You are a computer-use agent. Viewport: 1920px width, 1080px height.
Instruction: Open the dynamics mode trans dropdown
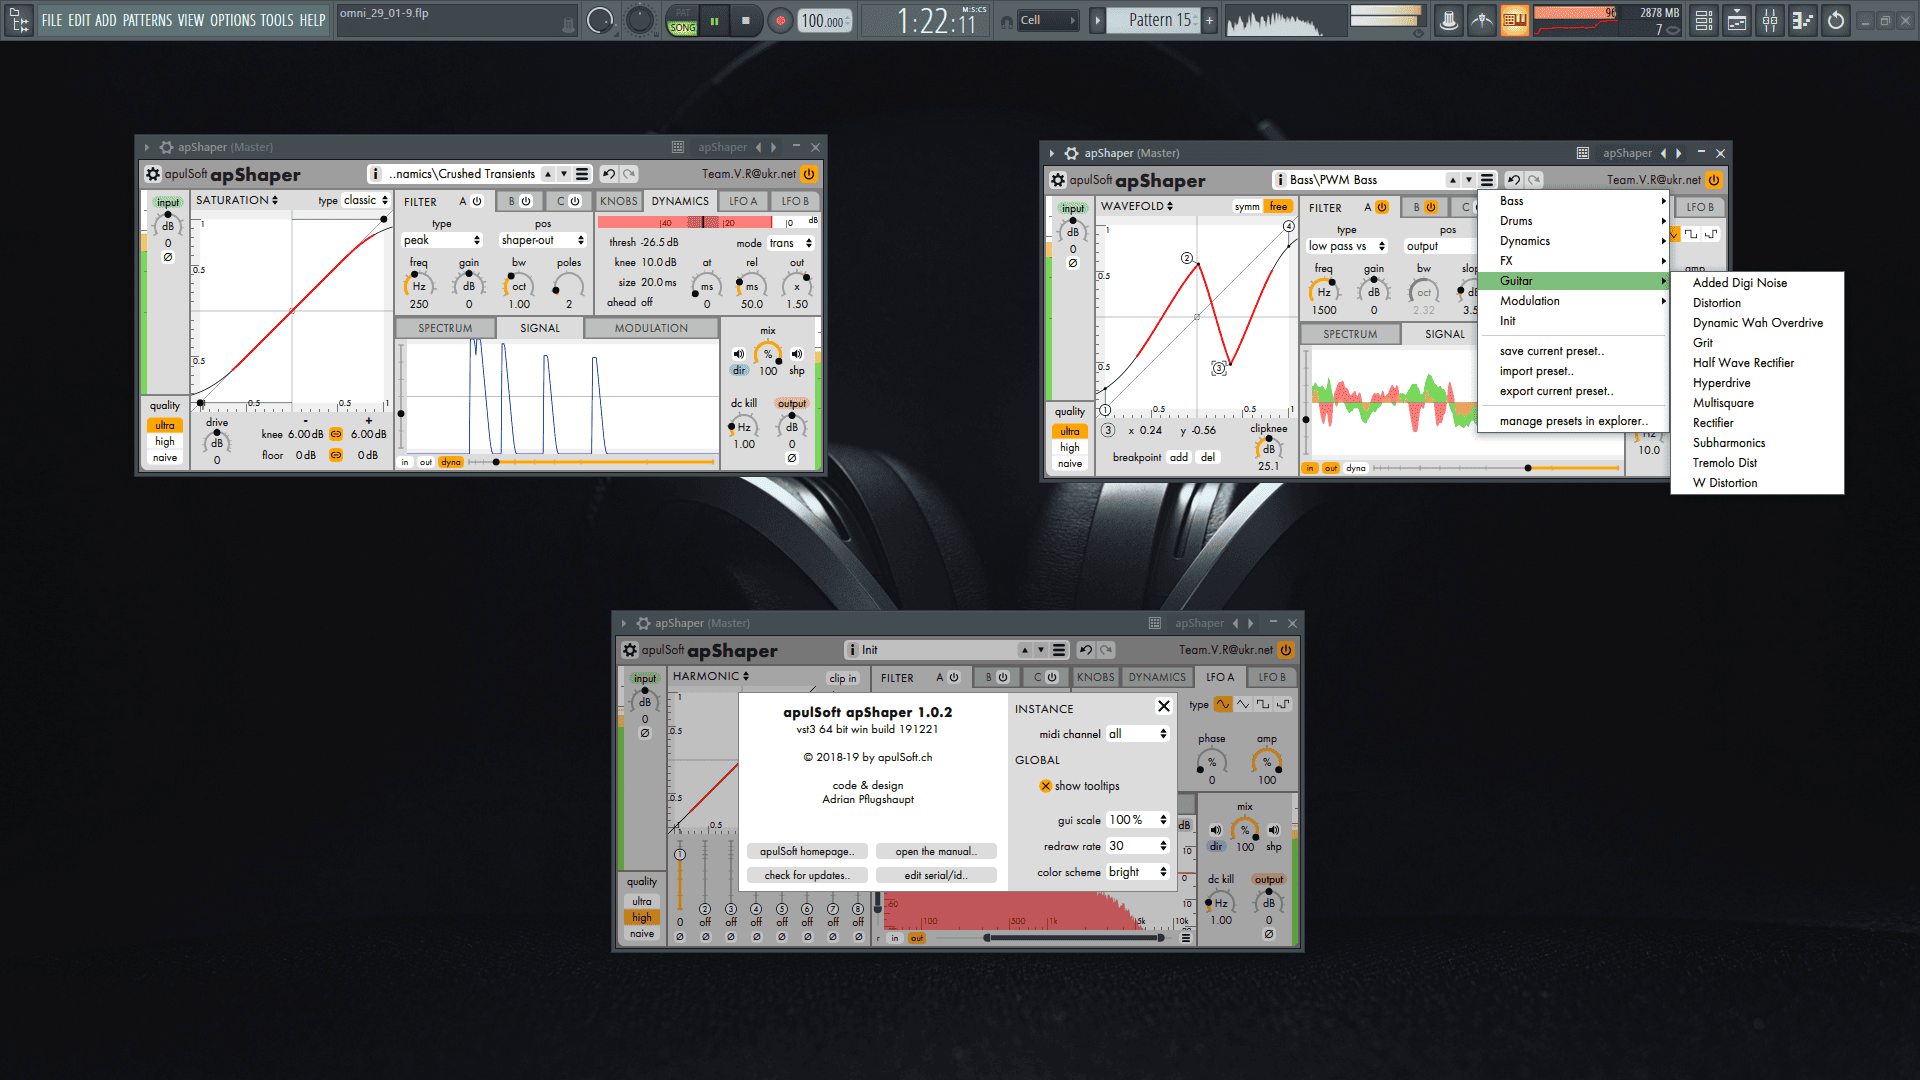click(791, 243)
